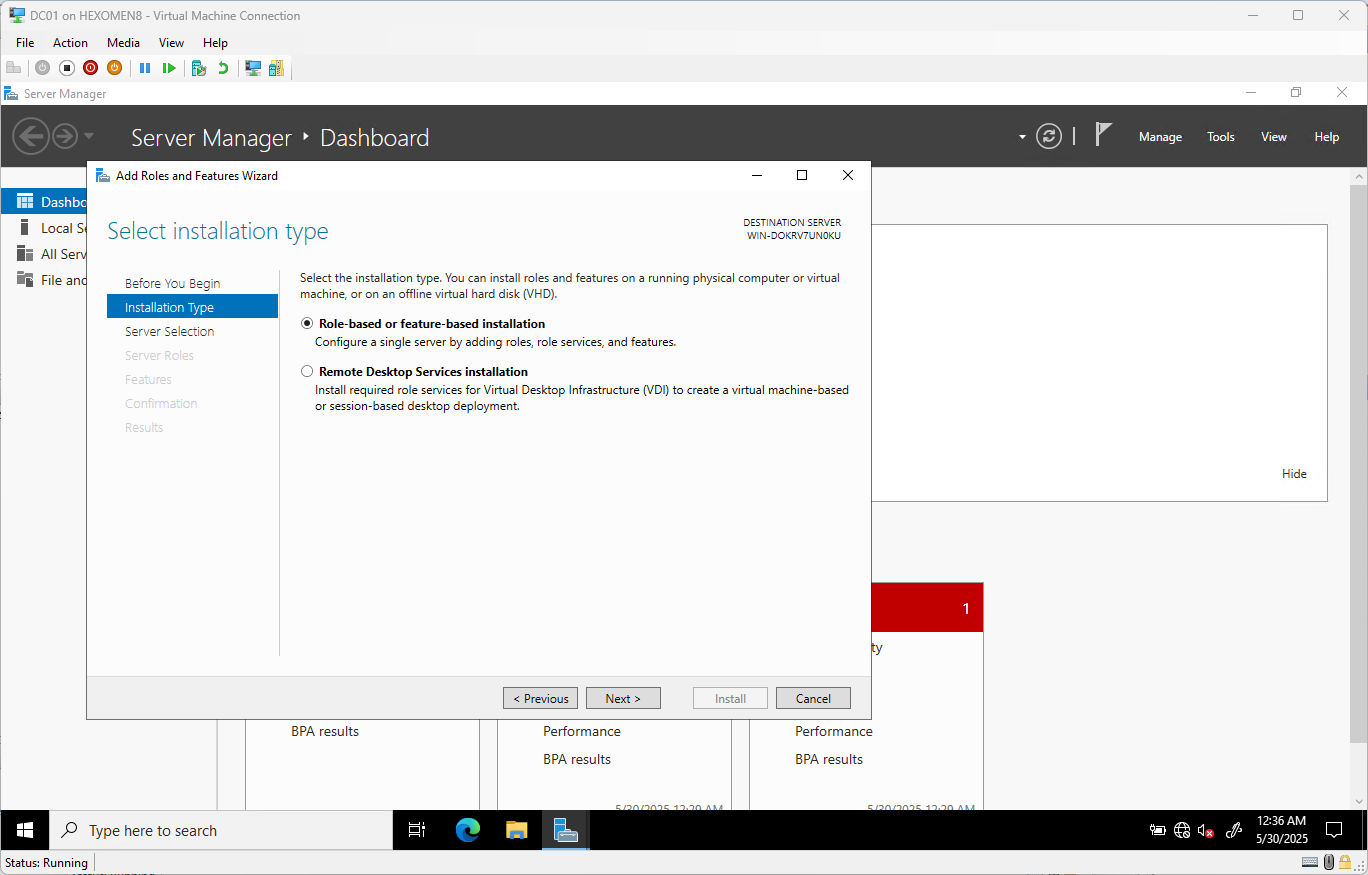Screen dimensions: 1368x875
Task: Click Performance in the middle tile
Action: (582, 731)
